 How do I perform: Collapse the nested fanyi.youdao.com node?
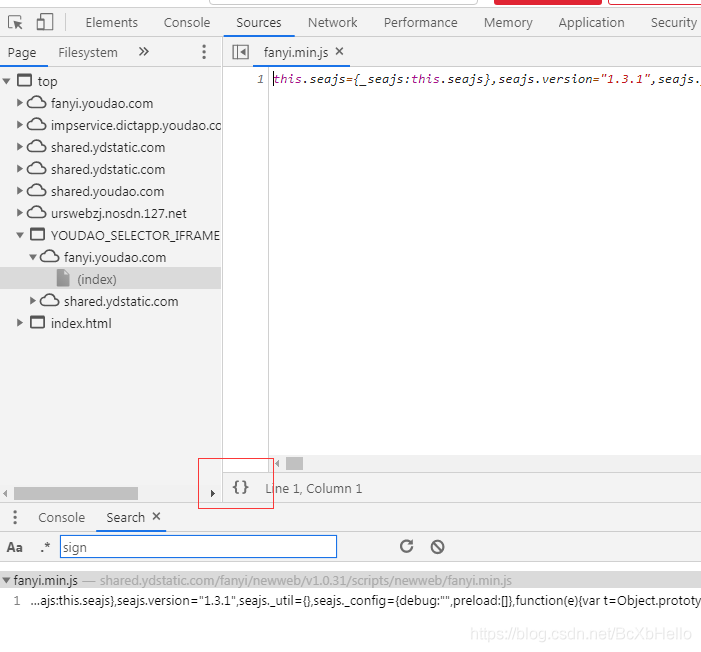coord(33,257)
